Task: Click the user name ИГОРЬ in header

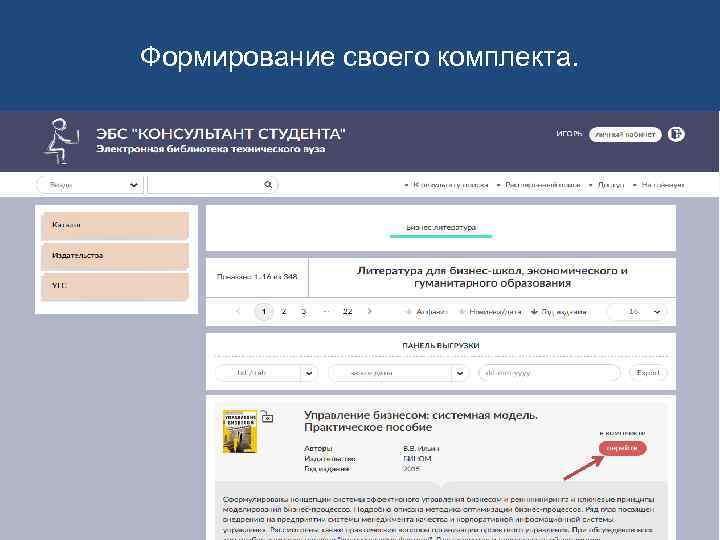Action: pos(569,134)
